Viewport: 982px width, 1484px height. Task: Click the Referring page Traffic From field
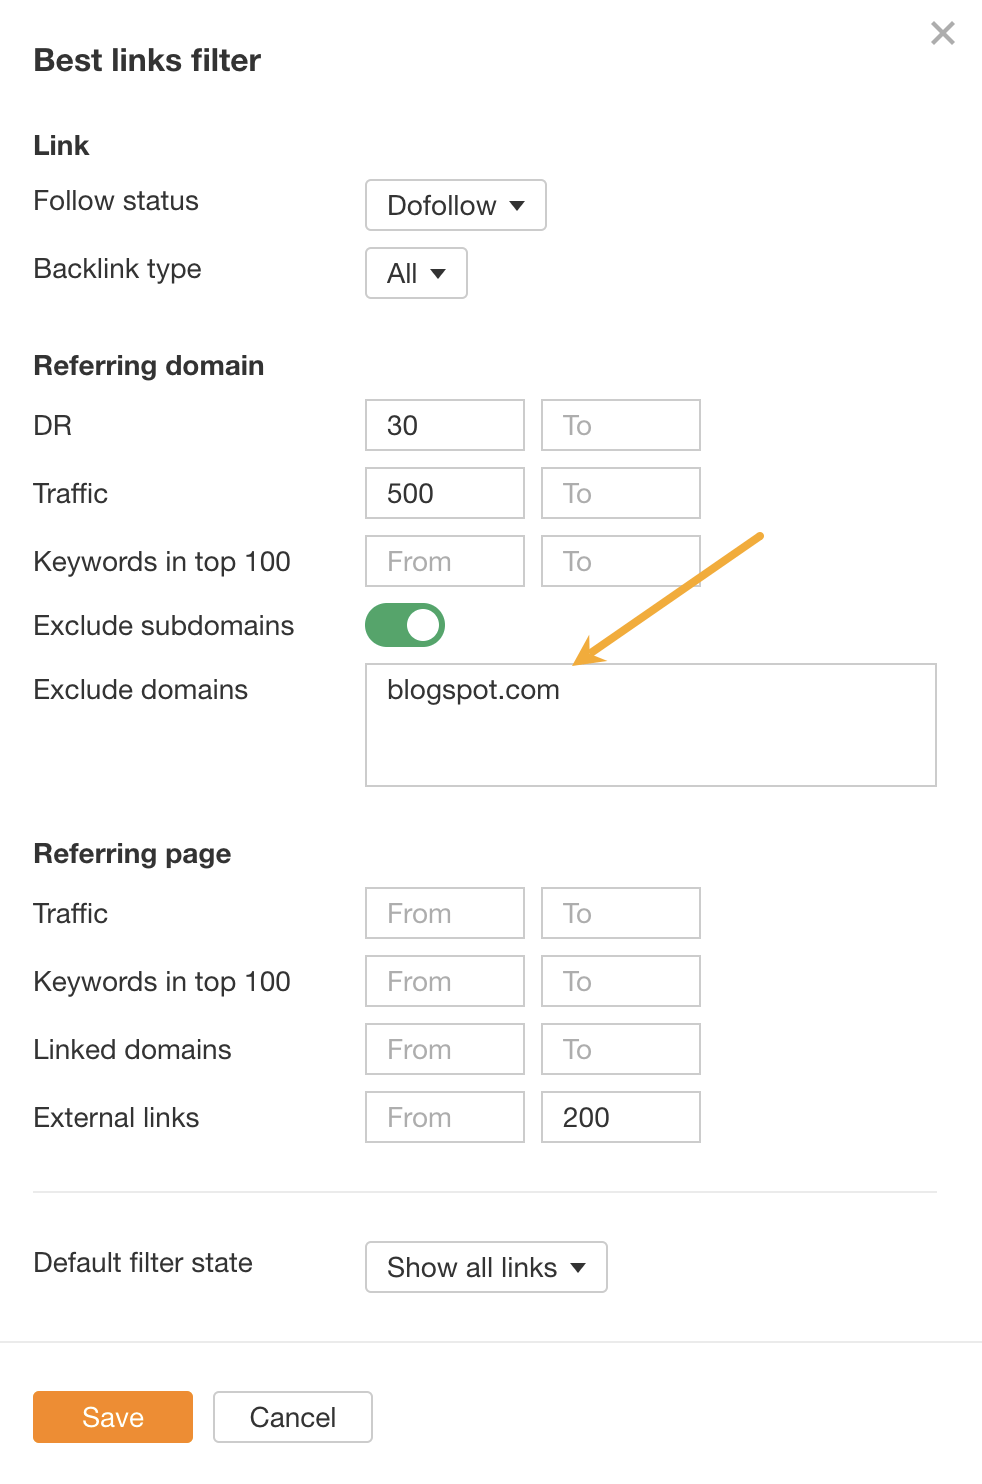tap(444, 913)
